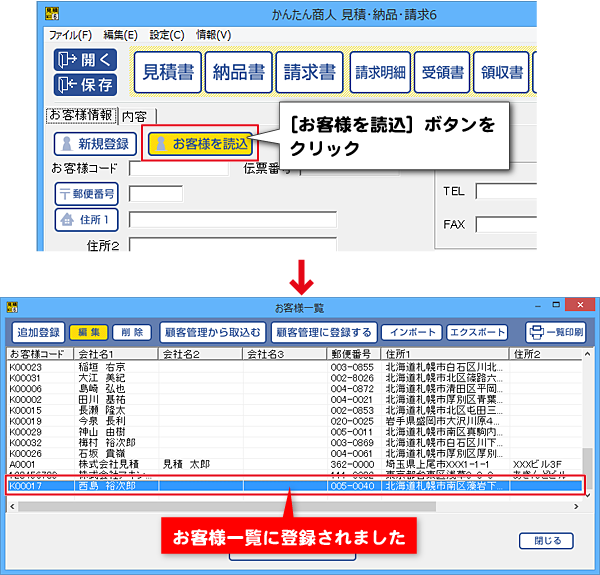Focus the TEL input field
This screenshot has height=575, width=600.
(x=506, y=191)
